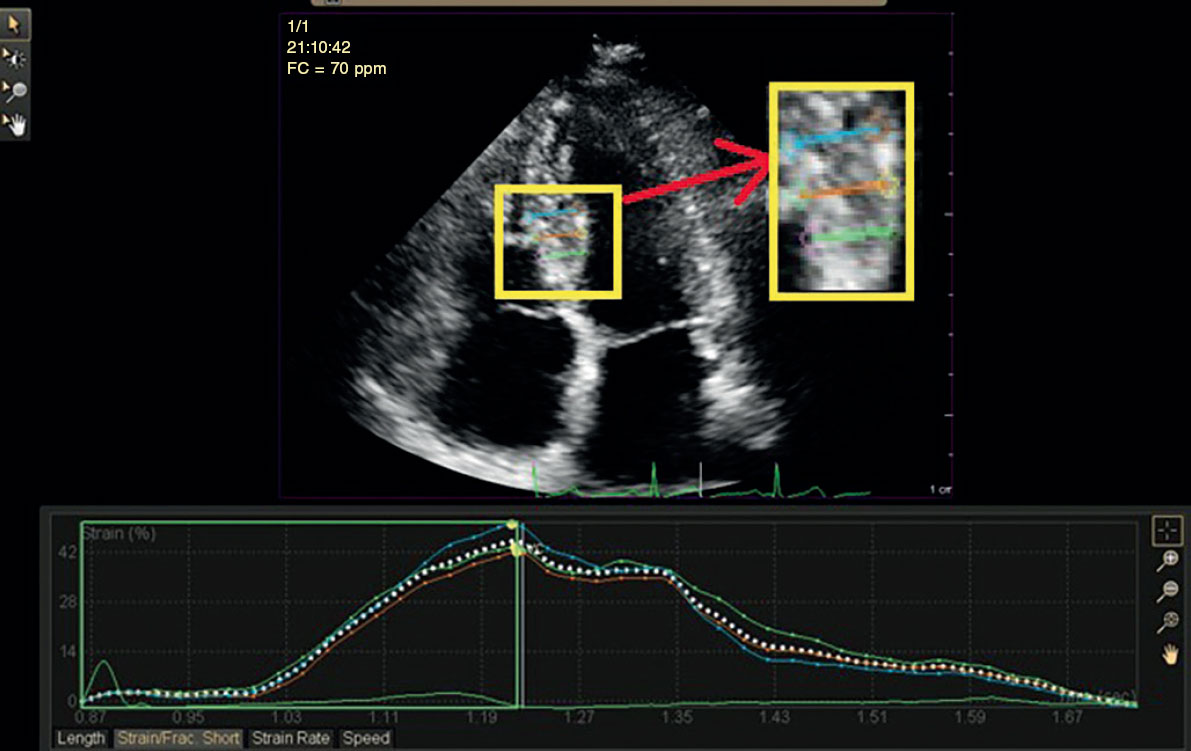Click the magnified yellow inset region
Image resolution: width=1191 pixels, height=751 pixels.
point(841,191)
